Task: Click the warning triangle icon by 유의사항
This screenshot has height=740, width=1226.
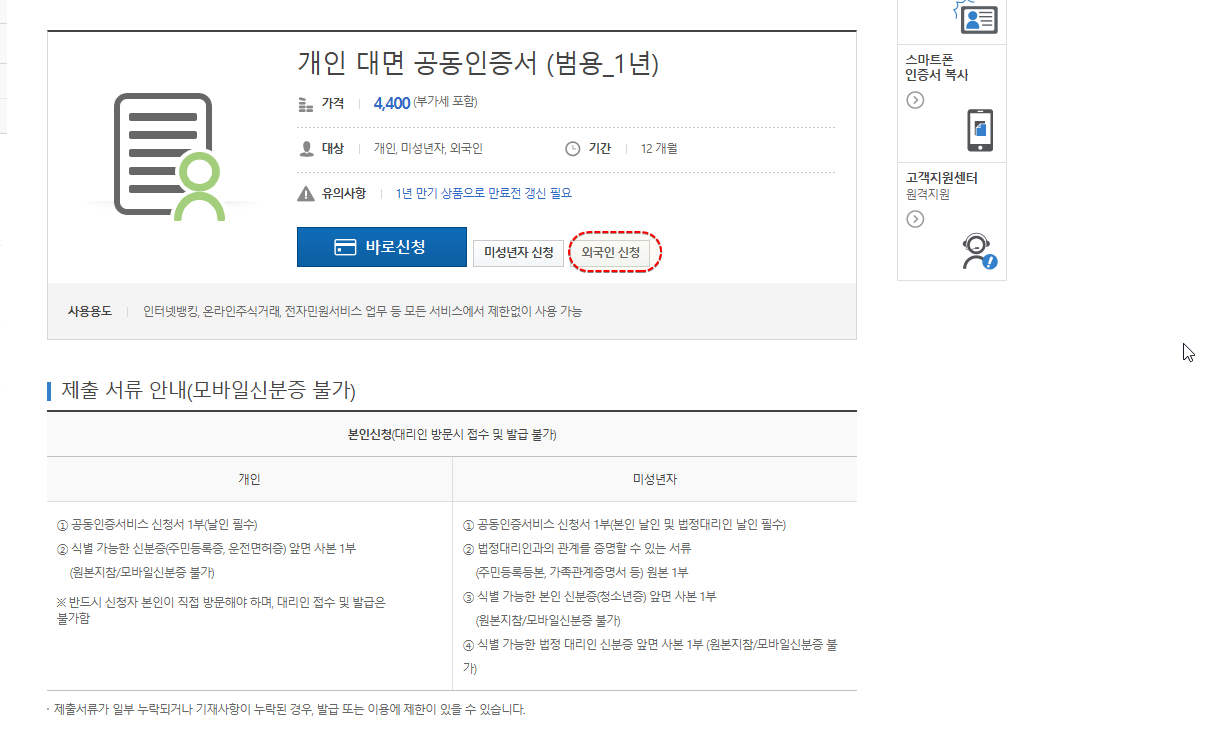Action: [x=306, y=193]
